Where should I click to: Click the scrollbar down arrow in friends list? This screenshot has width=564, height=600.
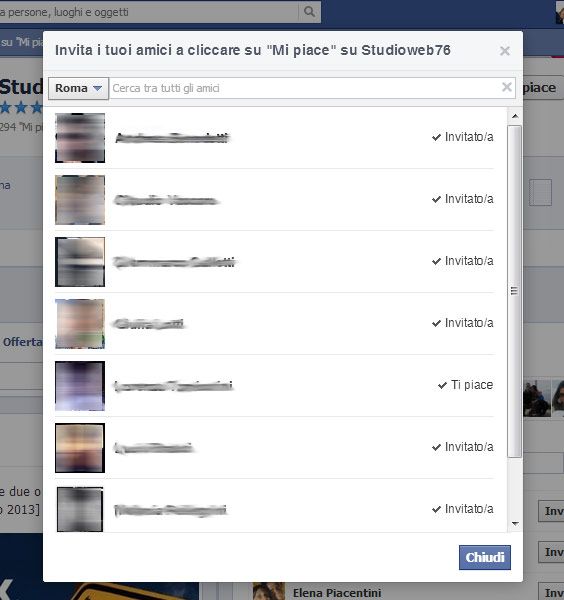pos(515,523)
